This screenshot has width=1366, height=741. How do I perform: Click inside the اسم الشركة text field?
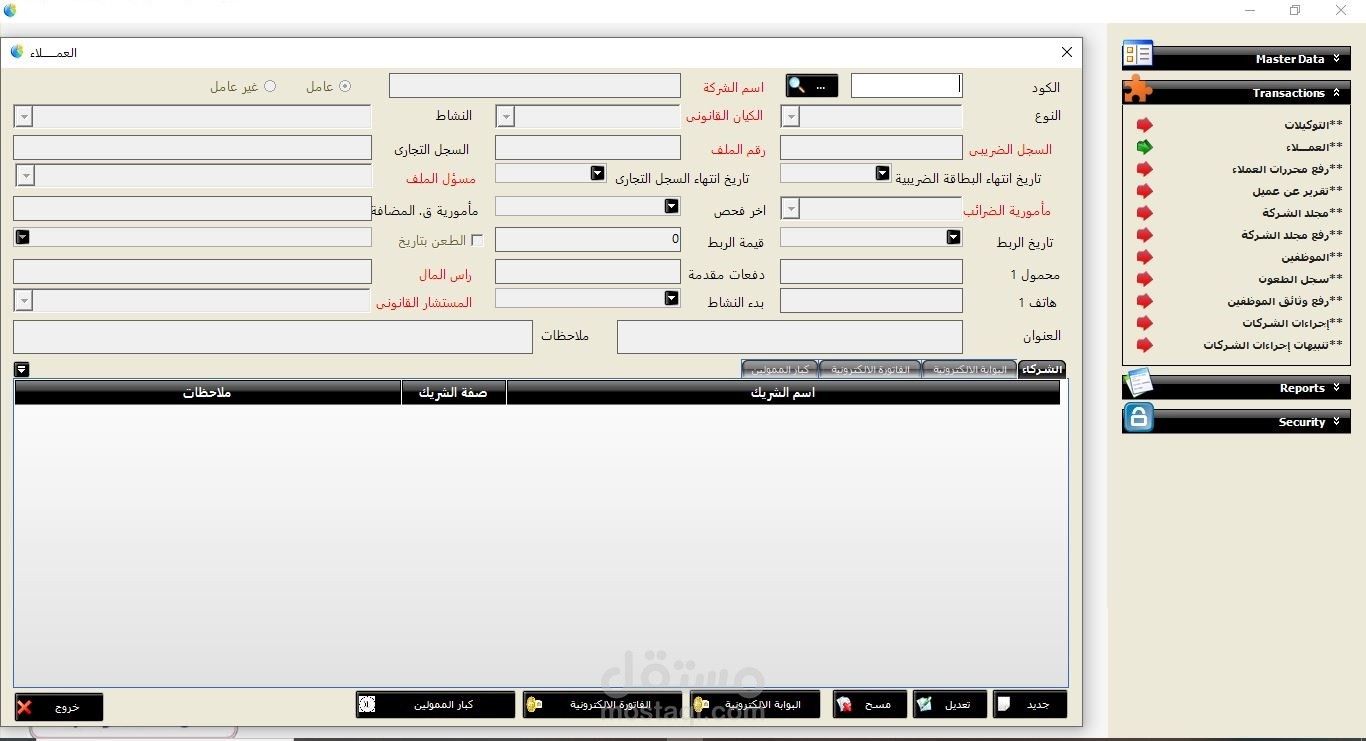pyautogui.click(x=534, y=85)
